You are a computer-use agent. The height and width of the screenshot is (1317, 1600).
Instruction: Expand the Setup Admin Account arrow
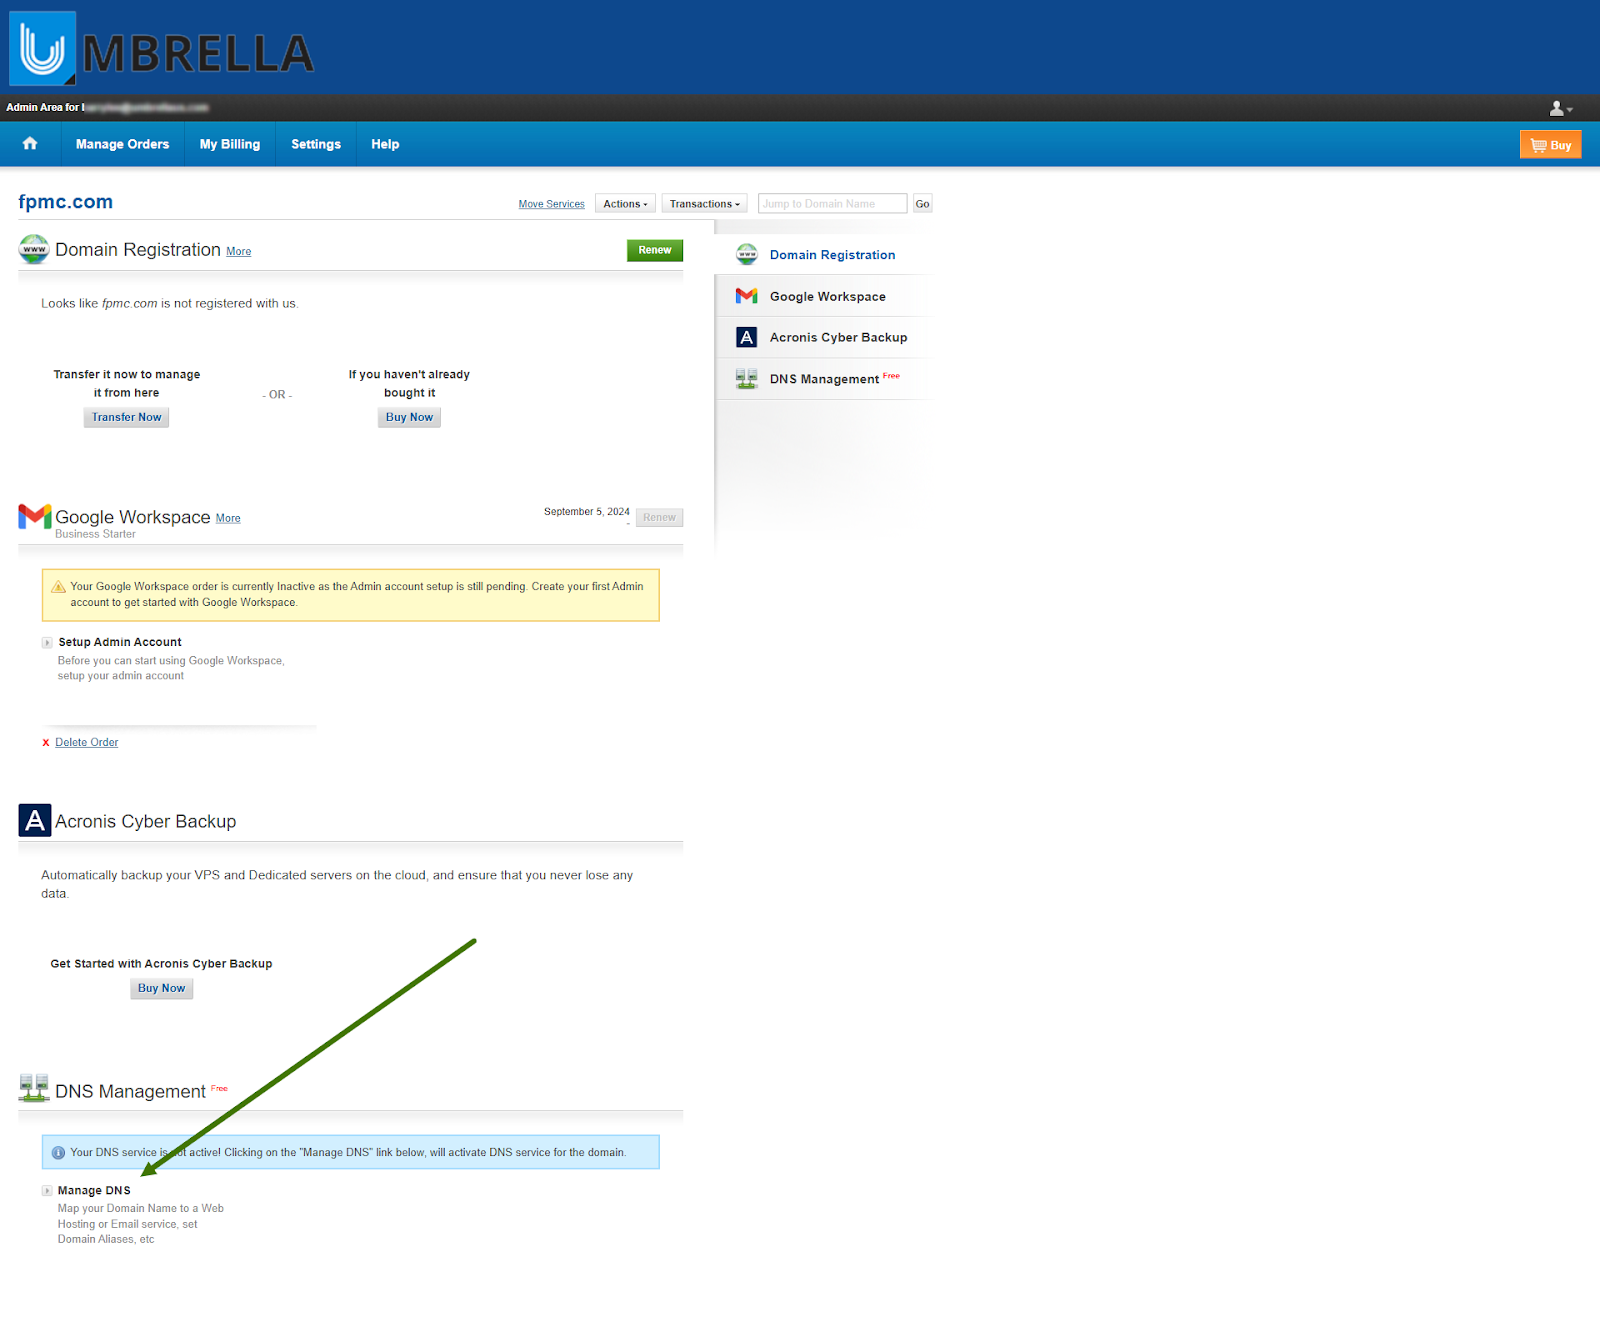point(47,643)
